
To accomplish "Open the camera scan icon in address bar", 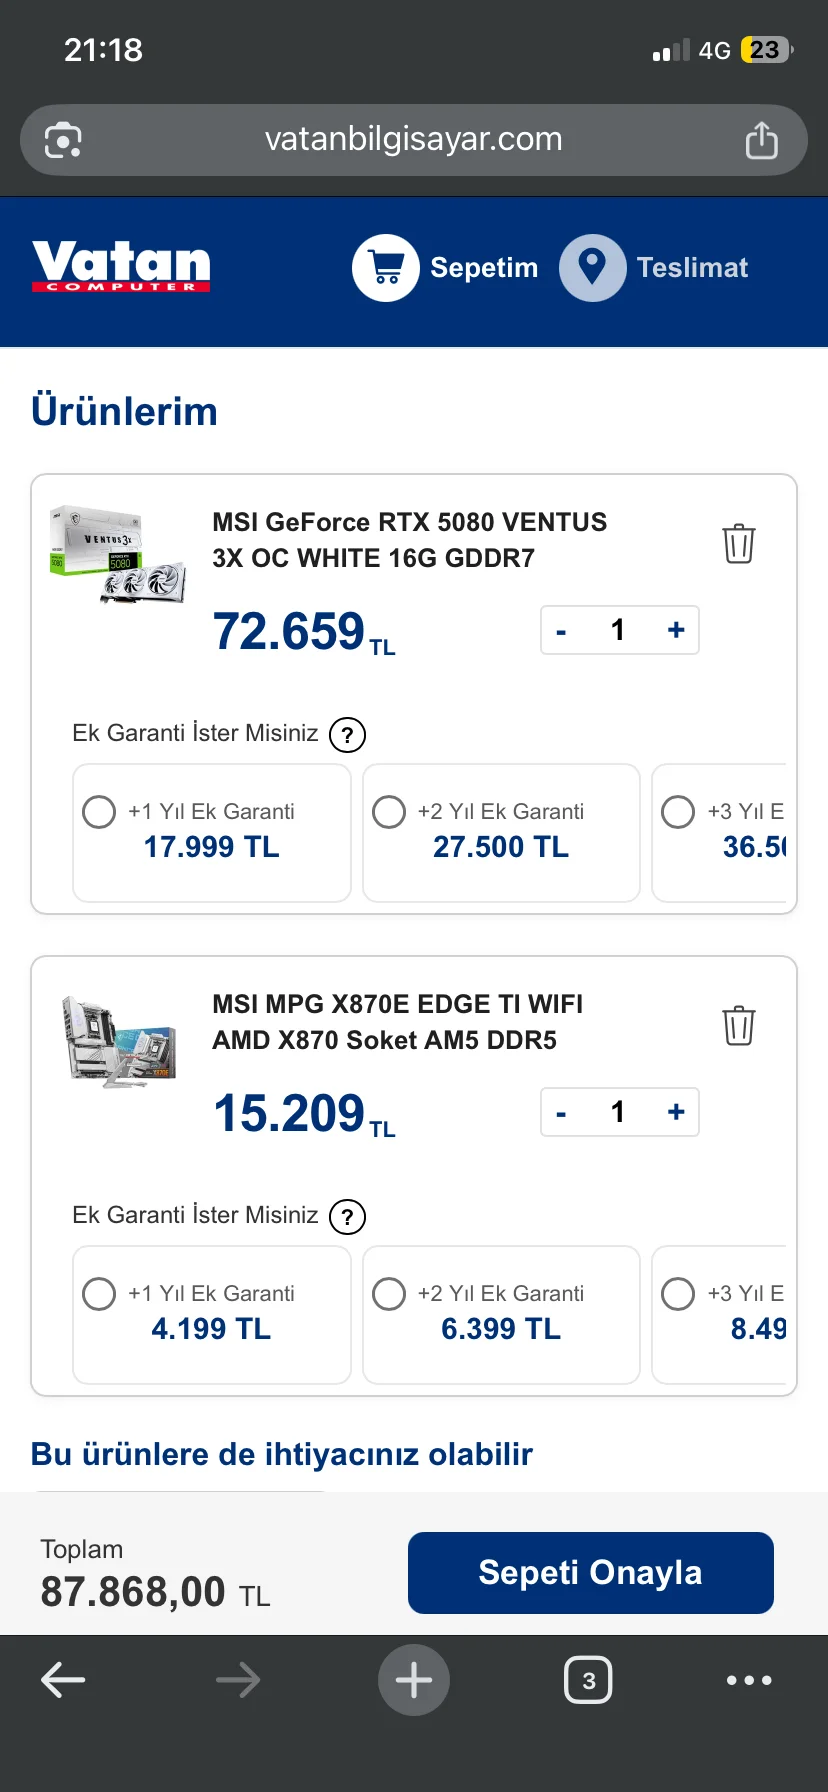I will click(63, 140).
